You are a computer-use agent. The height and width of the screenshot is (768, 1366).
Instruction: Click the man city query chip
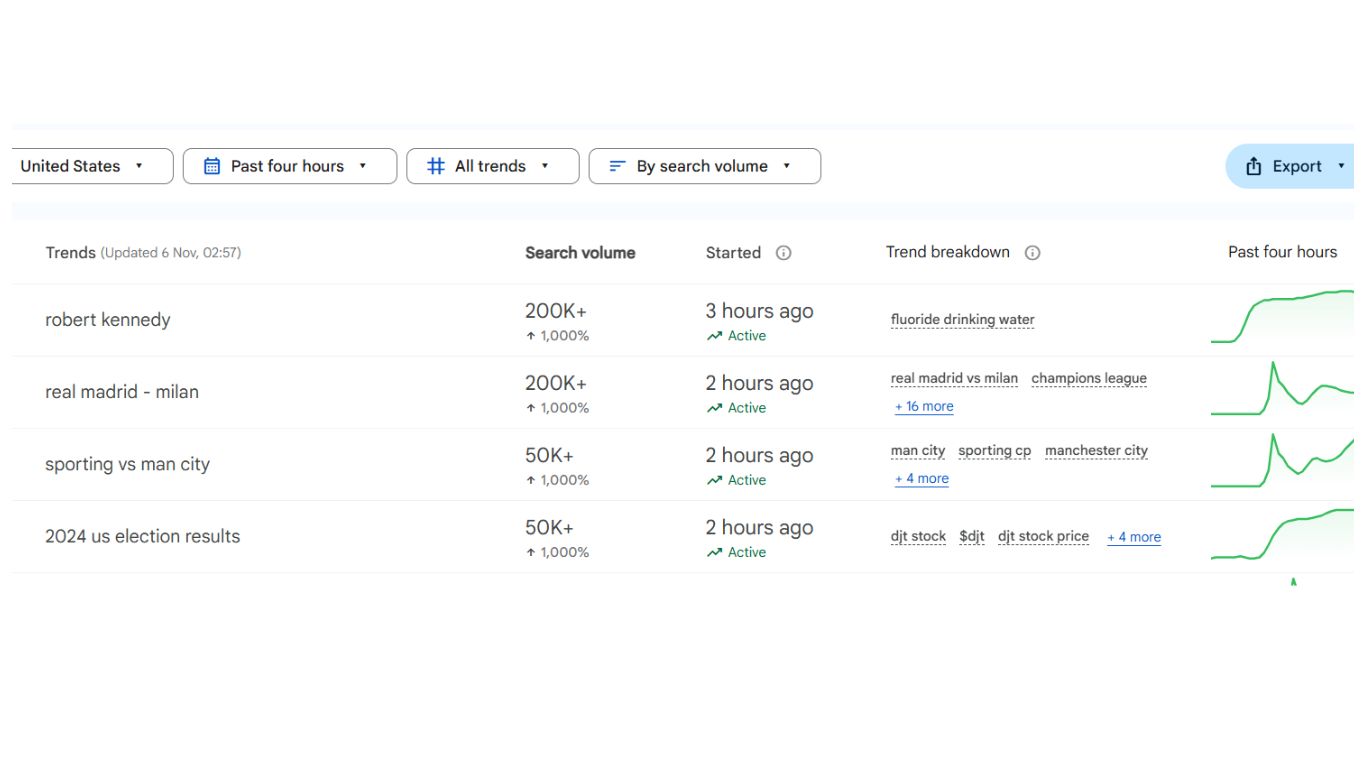(x=918, y=451)
